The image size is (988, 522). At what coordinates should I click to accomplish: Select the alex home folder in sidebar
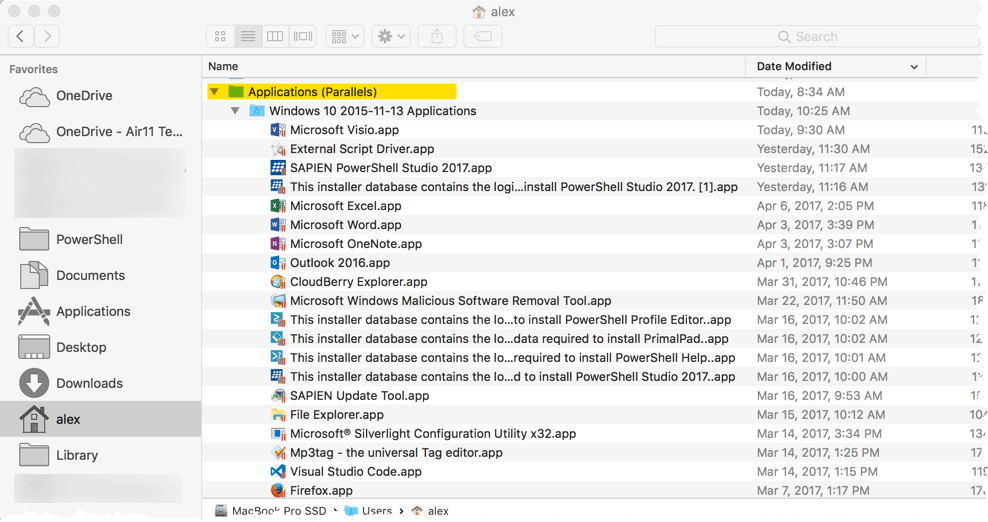pos(101,419)
